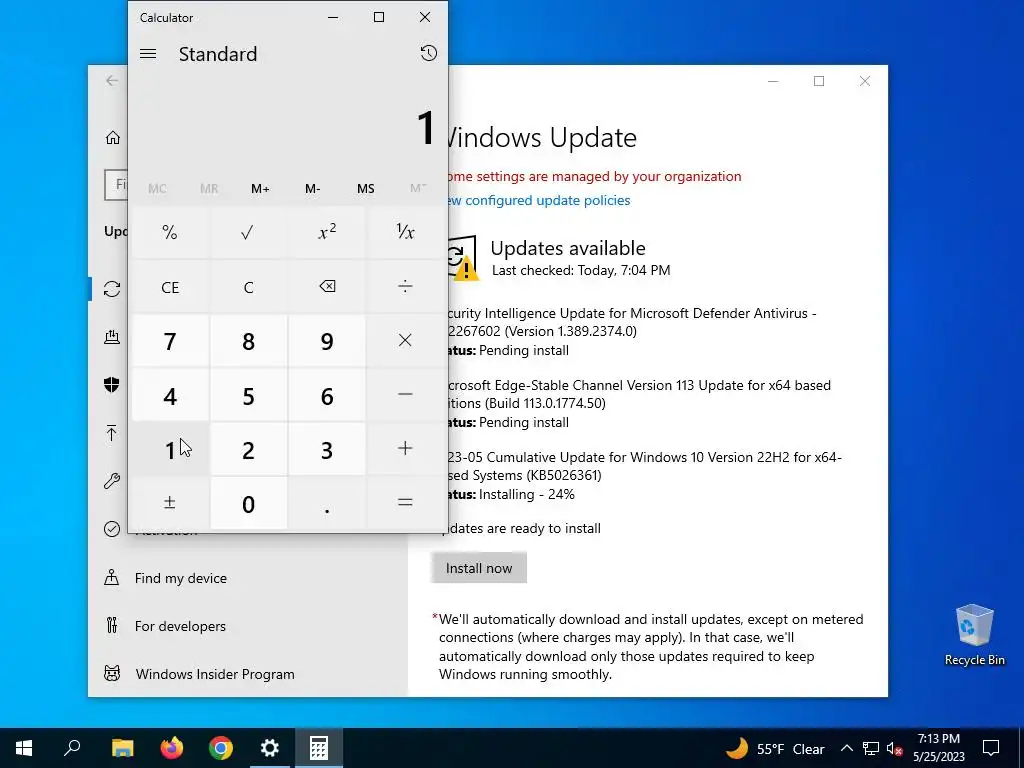
Task: Click the digit 7 key
Action: tap(170, 340)
